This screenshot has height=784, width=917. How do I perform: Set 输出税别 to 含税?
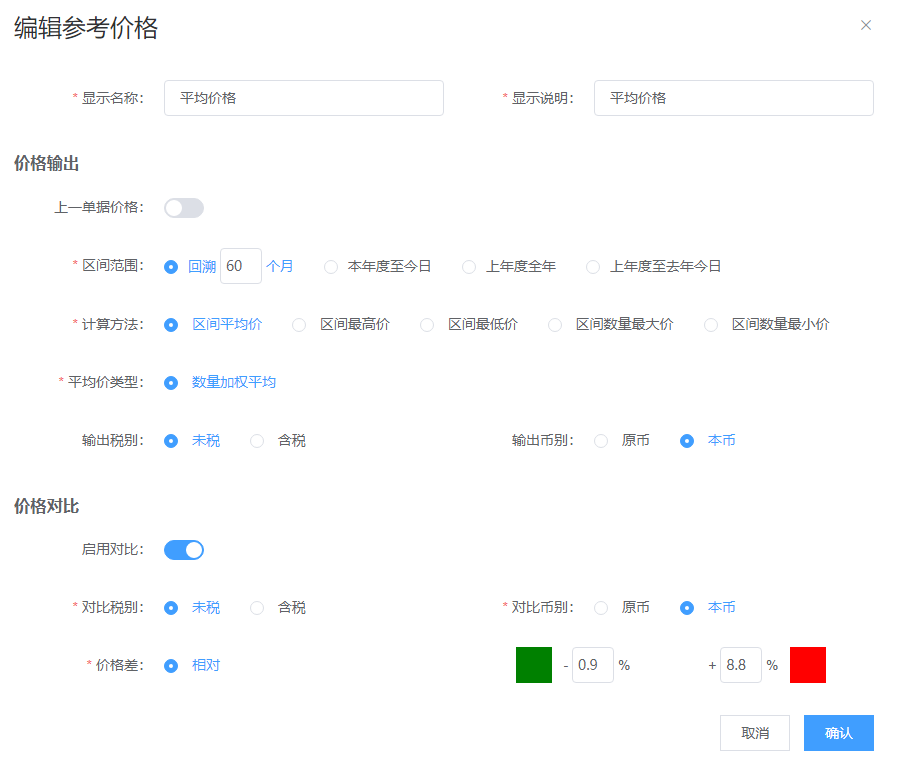point(257,441)
